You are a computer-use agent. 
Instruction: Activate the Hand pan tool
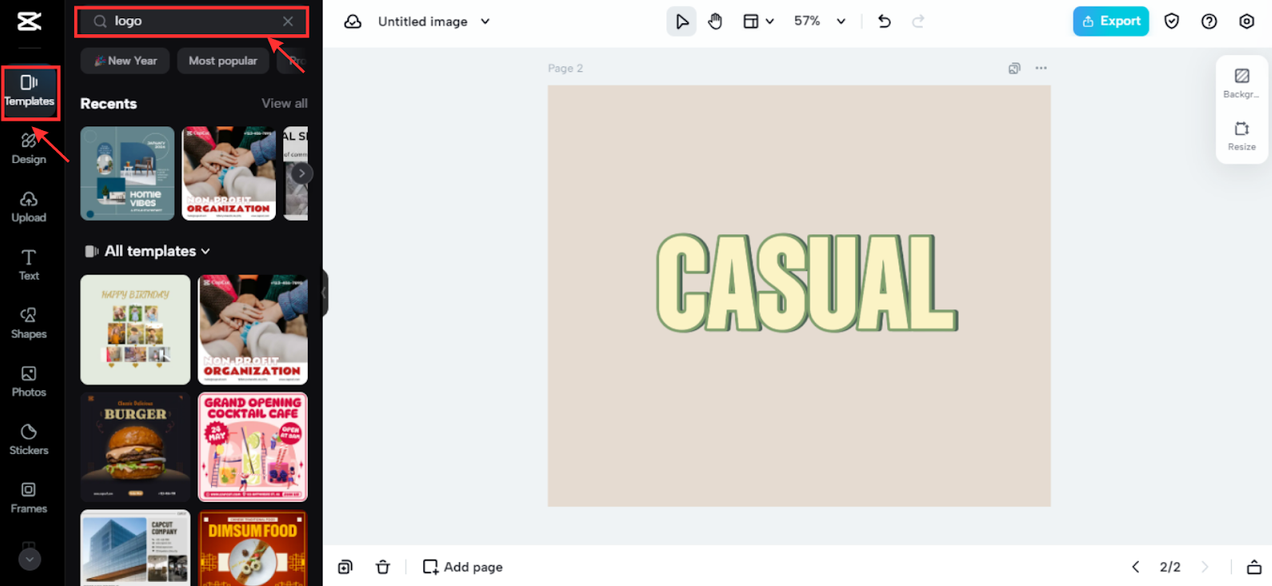715,21
